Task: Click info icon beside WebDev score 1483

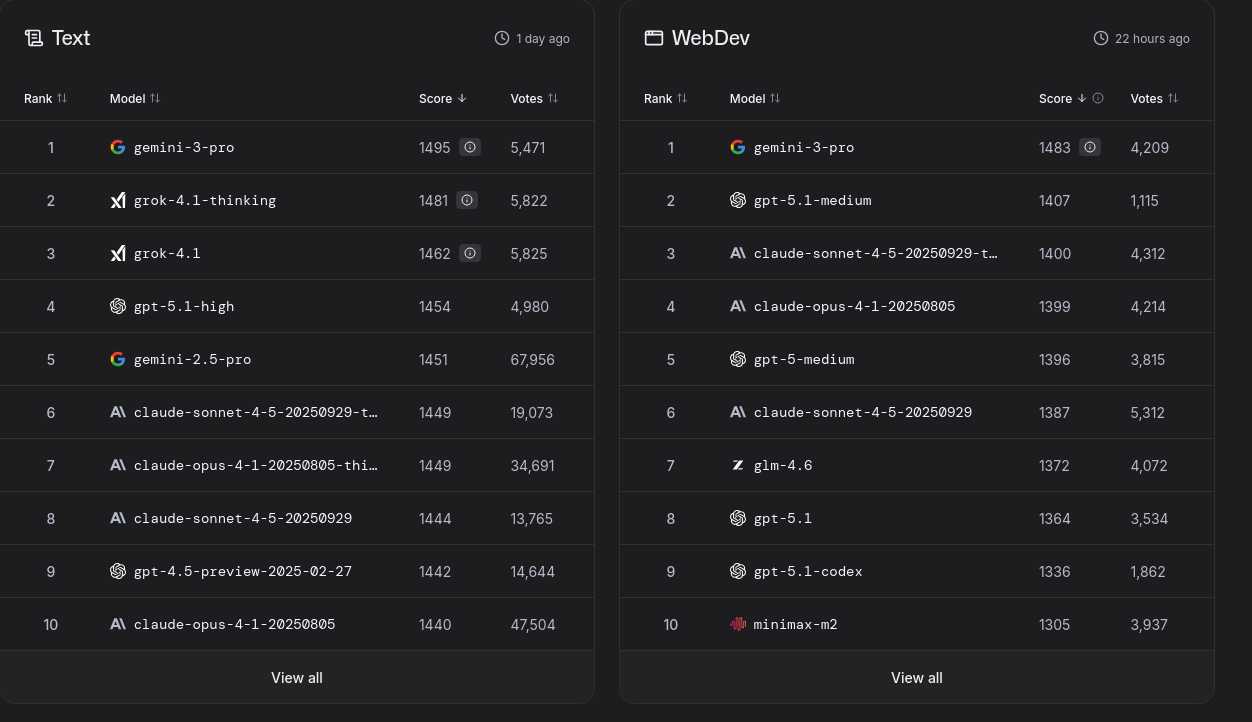Action: click(1090, 147)
